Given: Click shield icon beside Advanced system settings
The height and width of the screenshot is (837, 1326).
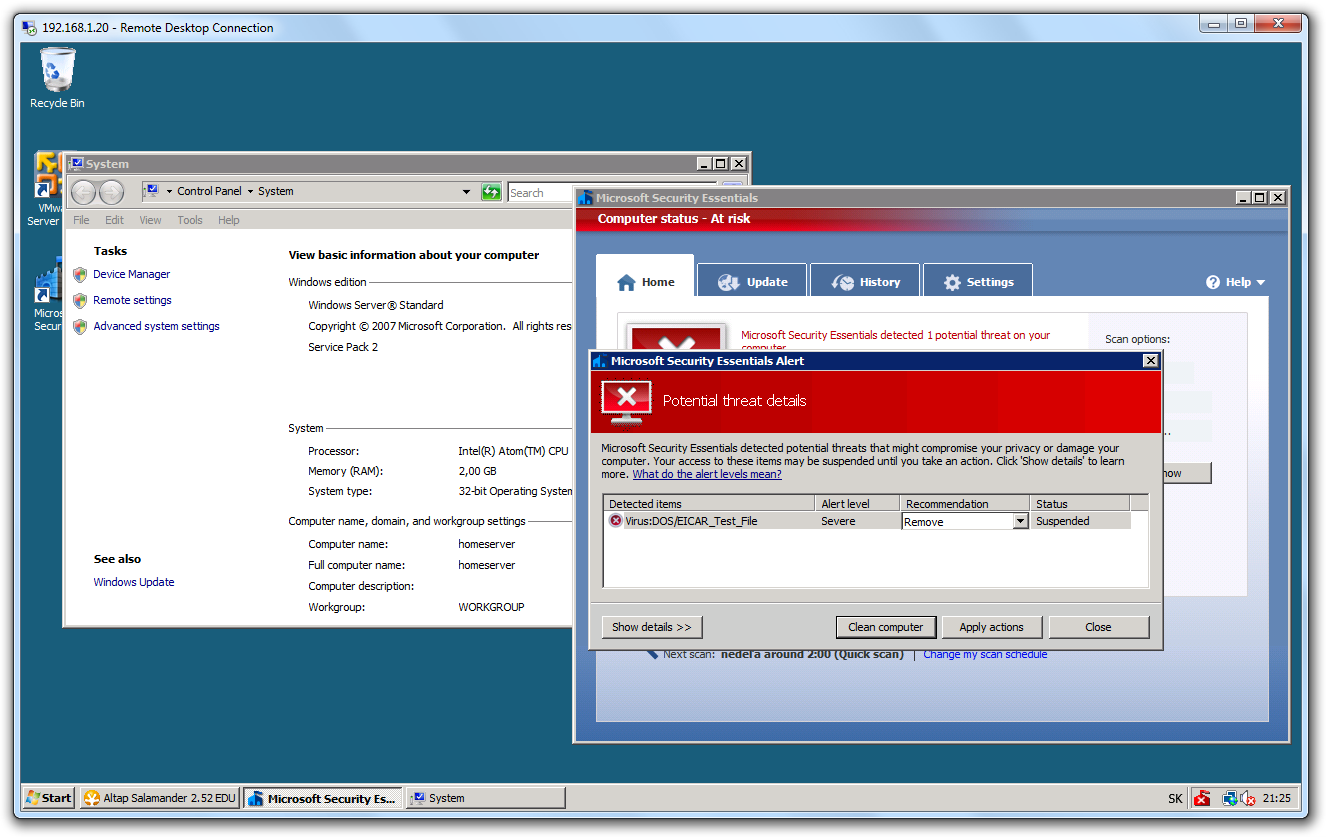Looking at the screenshot, I should point(80,326).
